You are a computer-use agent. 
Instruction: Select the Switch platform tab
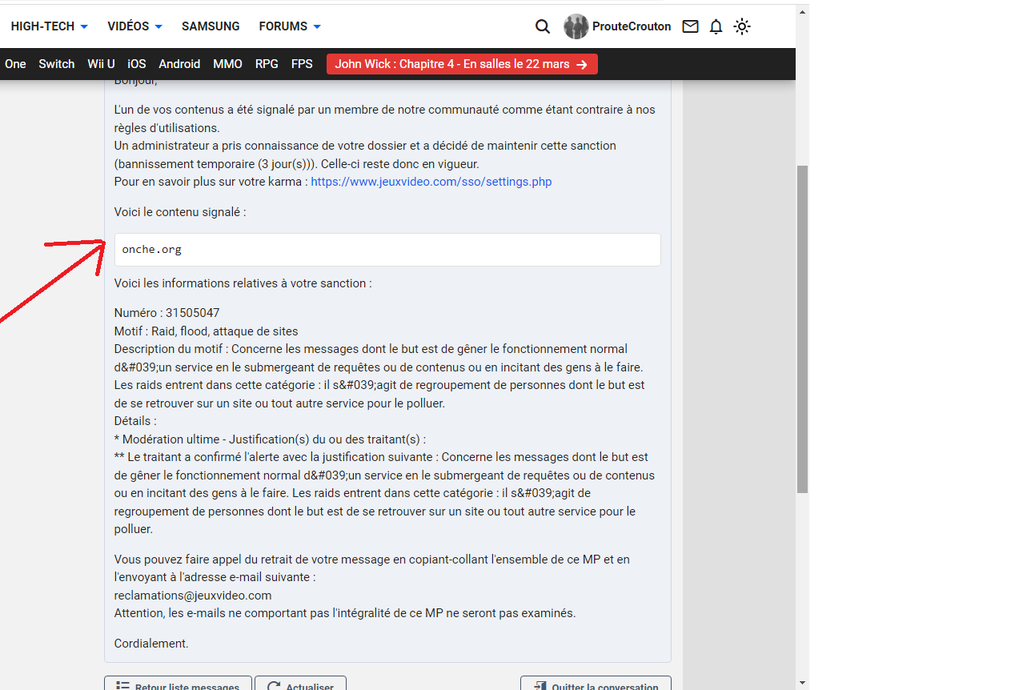(57, 64)
